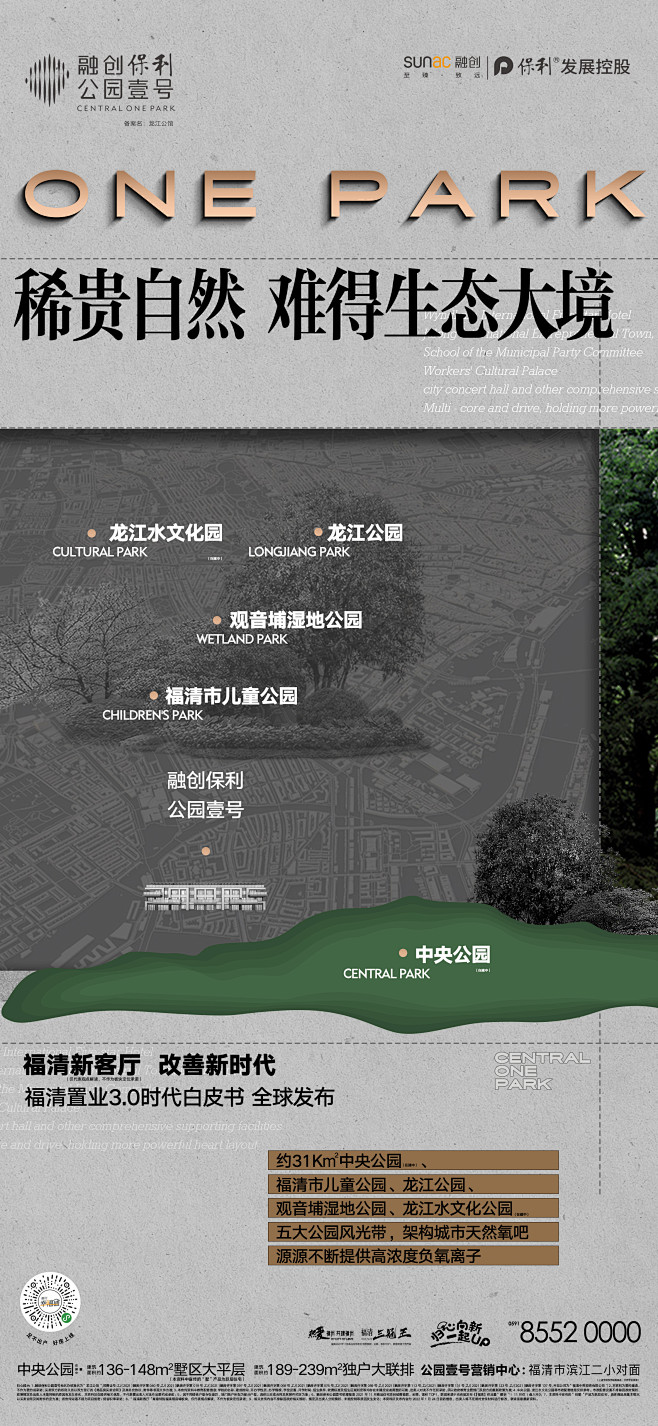The height and width of the screenshot is (1426, 658).
Task: Click the WETLAND PARK caption
Action: click(242, 639)
